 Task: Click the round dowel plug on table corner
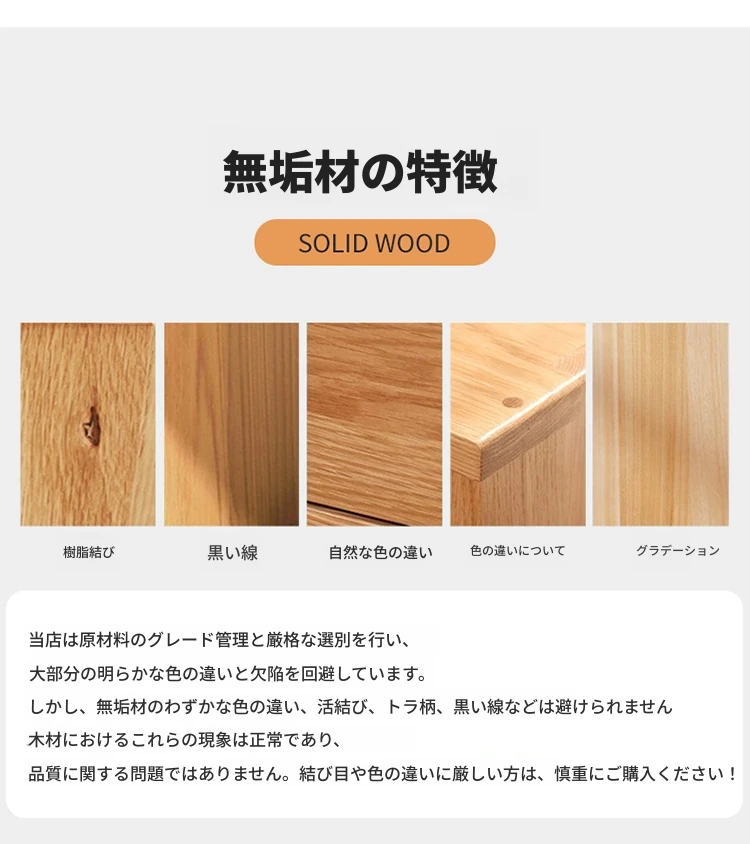point(513,402)
